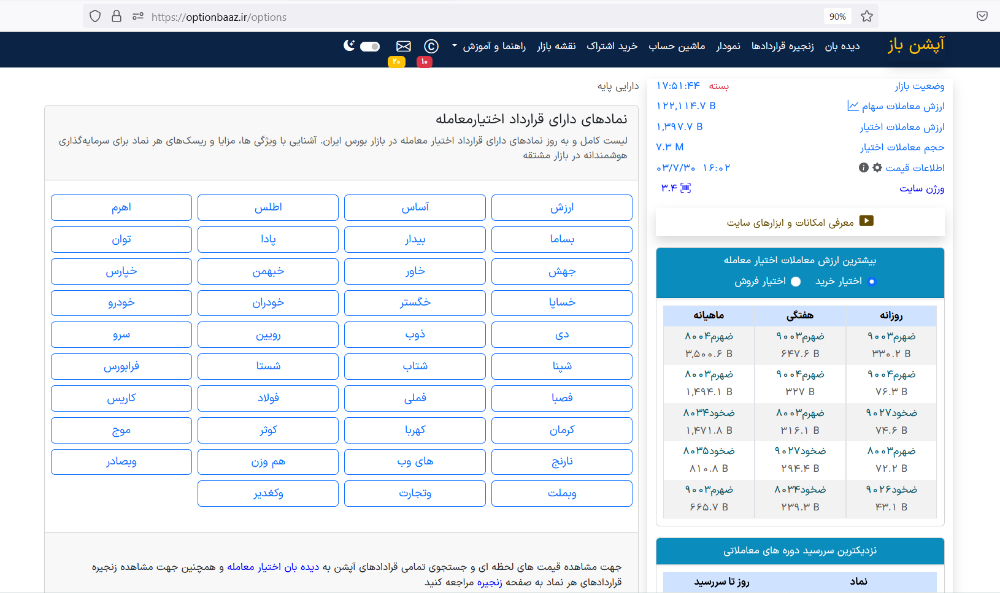
Task: Toggle the dark mode switch
Action: [370, 46]
